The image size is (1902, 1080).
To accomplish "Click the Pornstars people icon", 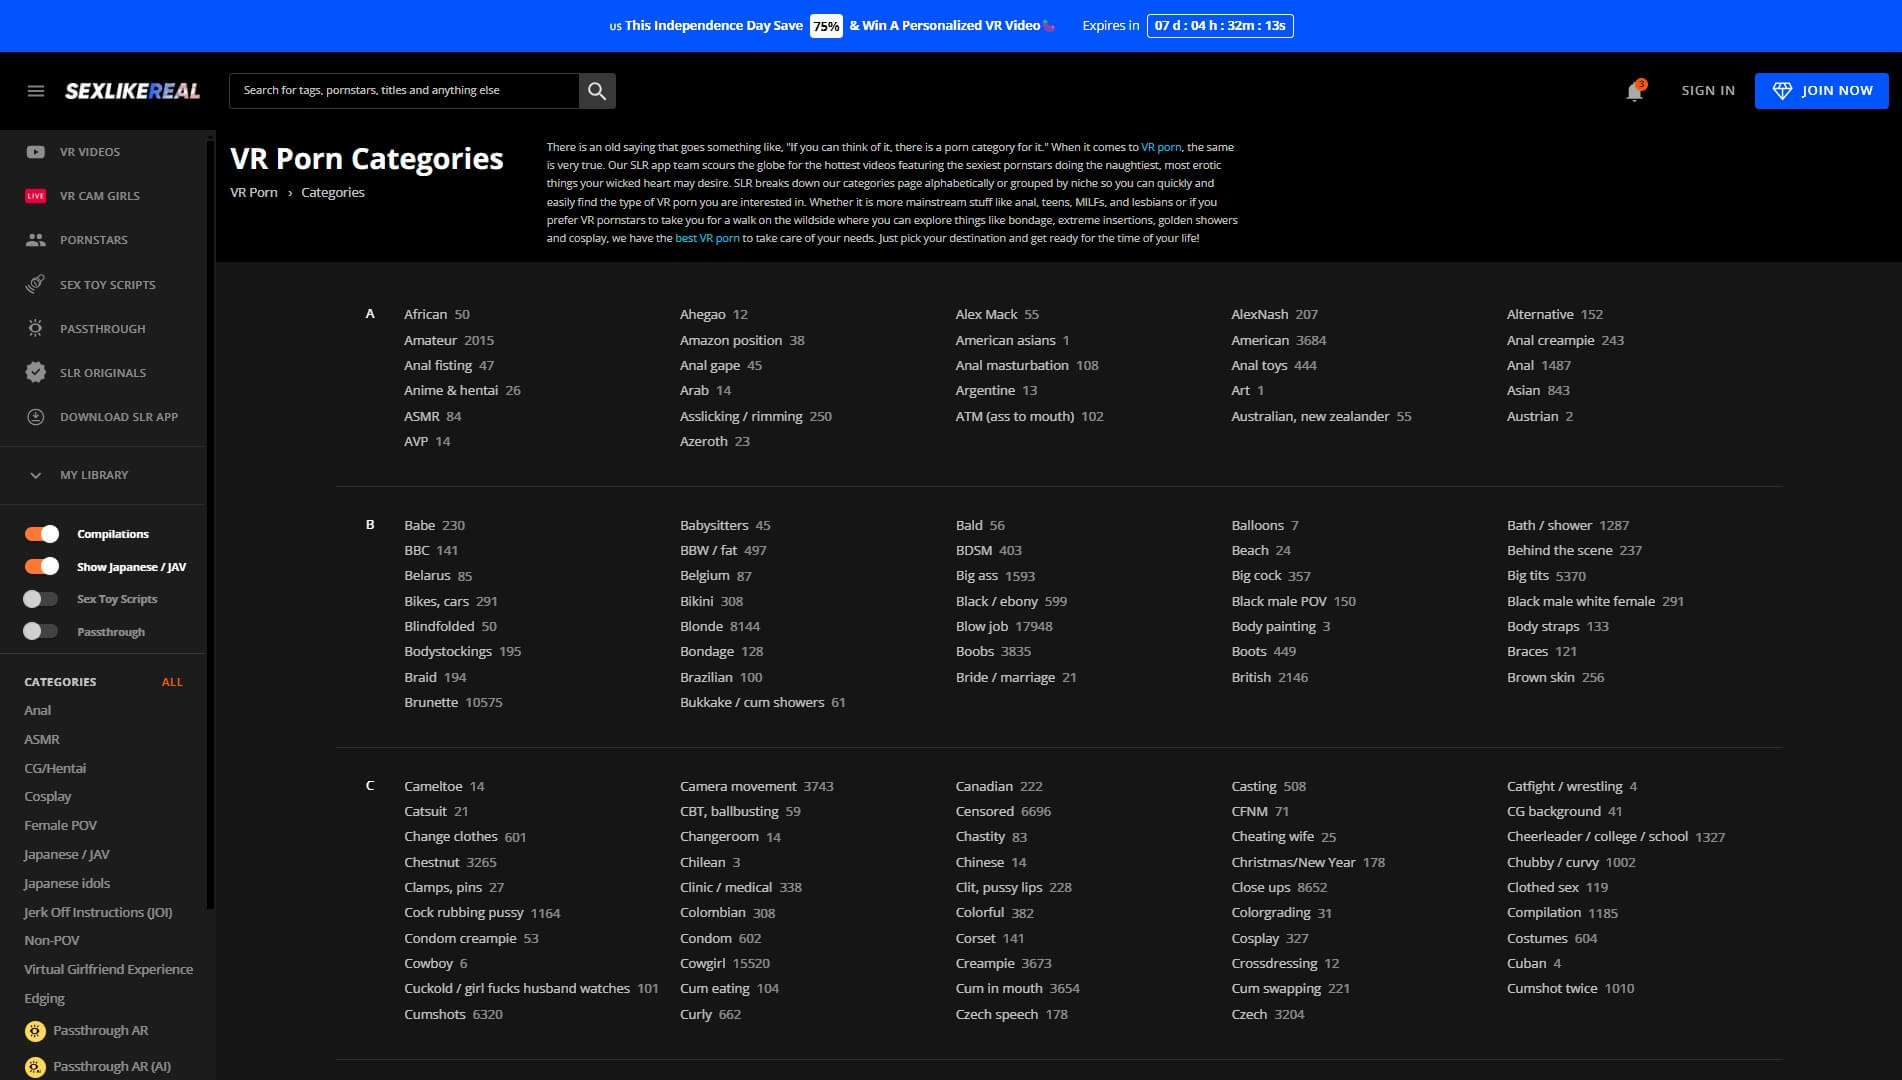I will coord(36,240).
